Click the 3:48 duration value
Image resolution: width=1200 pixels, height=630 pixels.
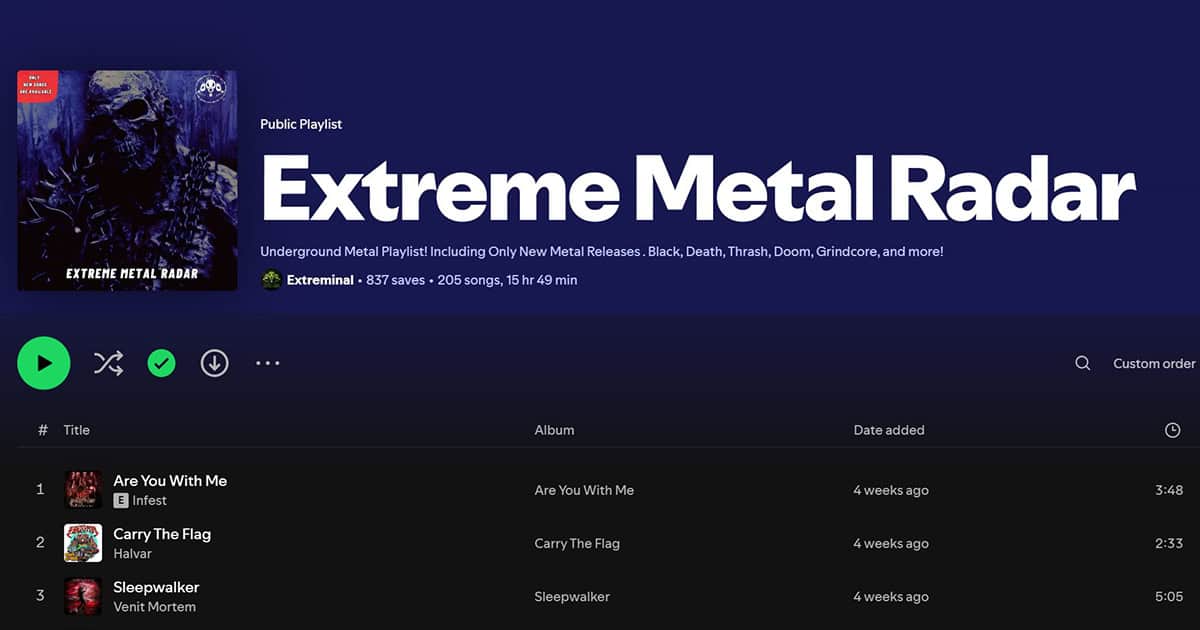coord(1169,490)
